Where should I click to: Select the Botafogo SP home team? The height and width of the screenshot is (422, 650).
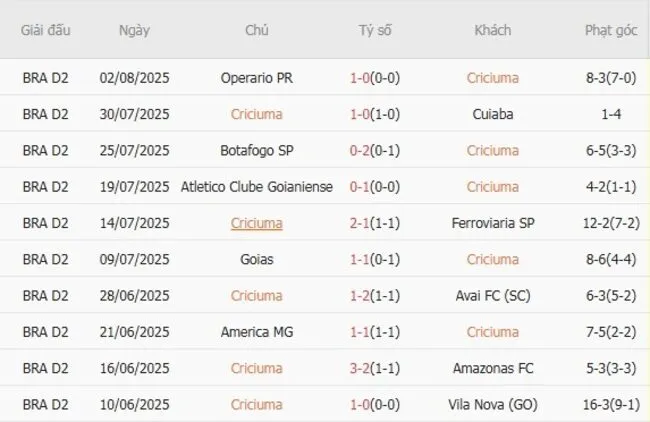[x=256, y=151]
